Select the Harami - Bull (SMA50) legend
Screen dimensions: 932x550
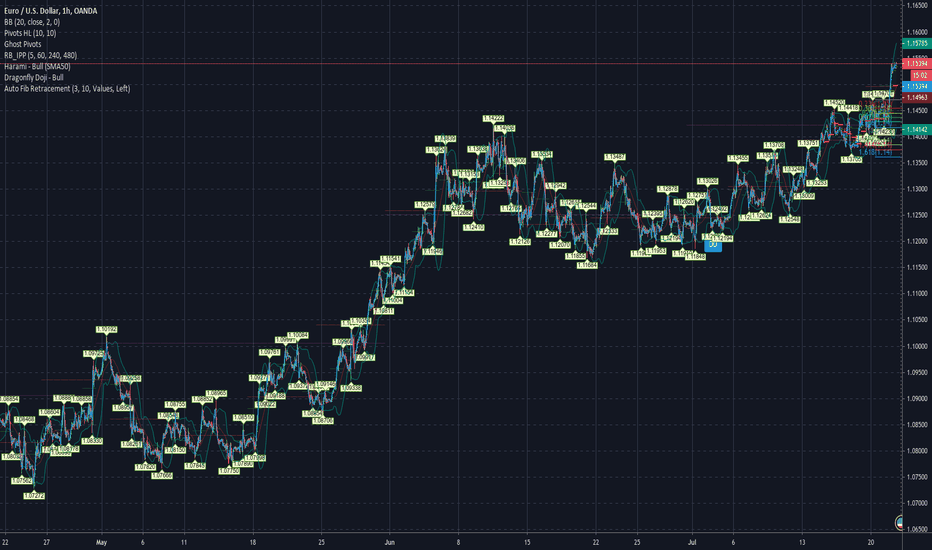coord(37,66)
